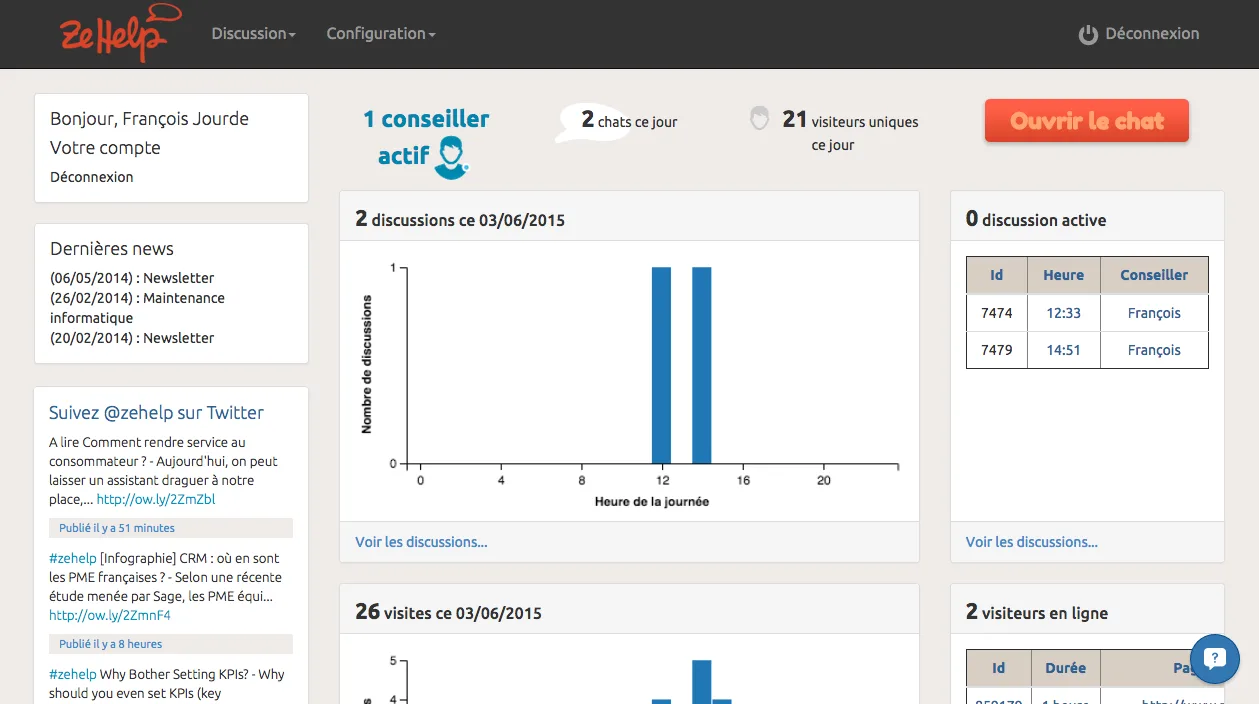Viewport: 1259px width, 704px height.
Task: Open the Discussion dropdown menu
Action: click(254, 34)
